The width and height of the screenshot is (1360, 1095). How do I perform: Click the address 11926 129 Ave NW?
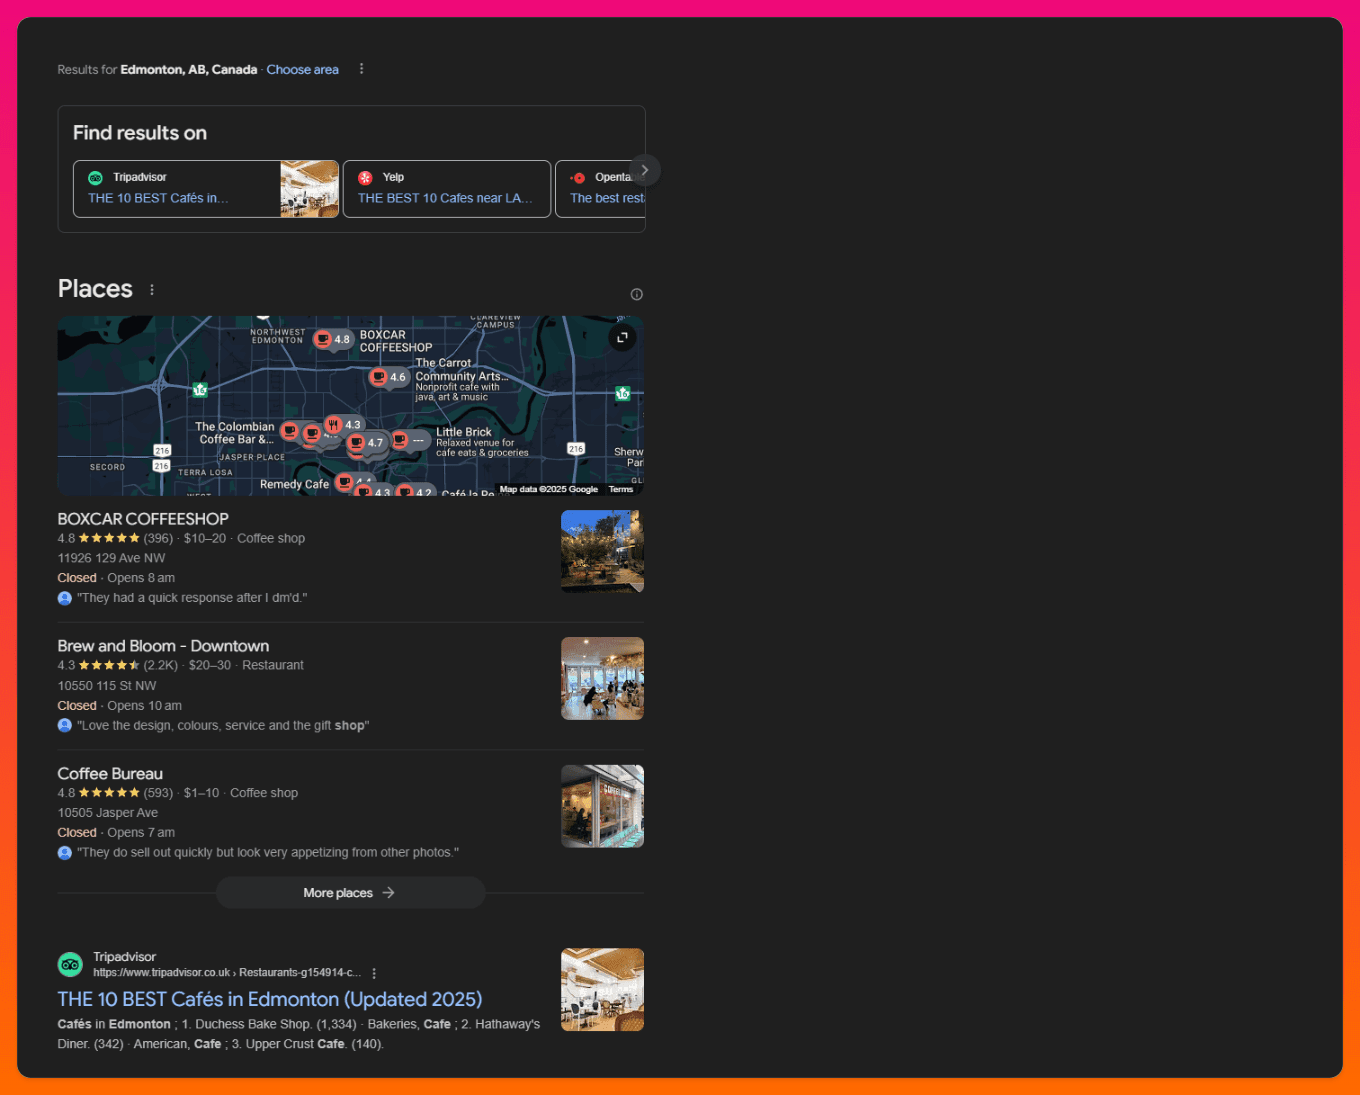(111, 558)
